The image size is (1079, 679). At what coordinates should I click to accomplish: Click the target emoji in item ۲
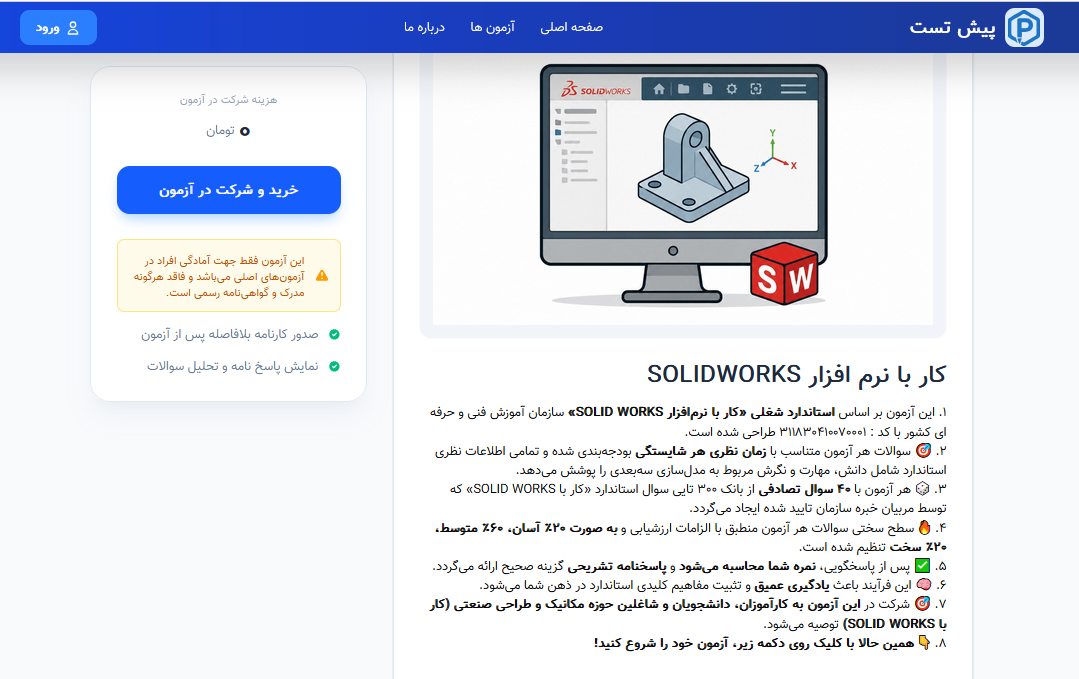click(x=923, y=451)
